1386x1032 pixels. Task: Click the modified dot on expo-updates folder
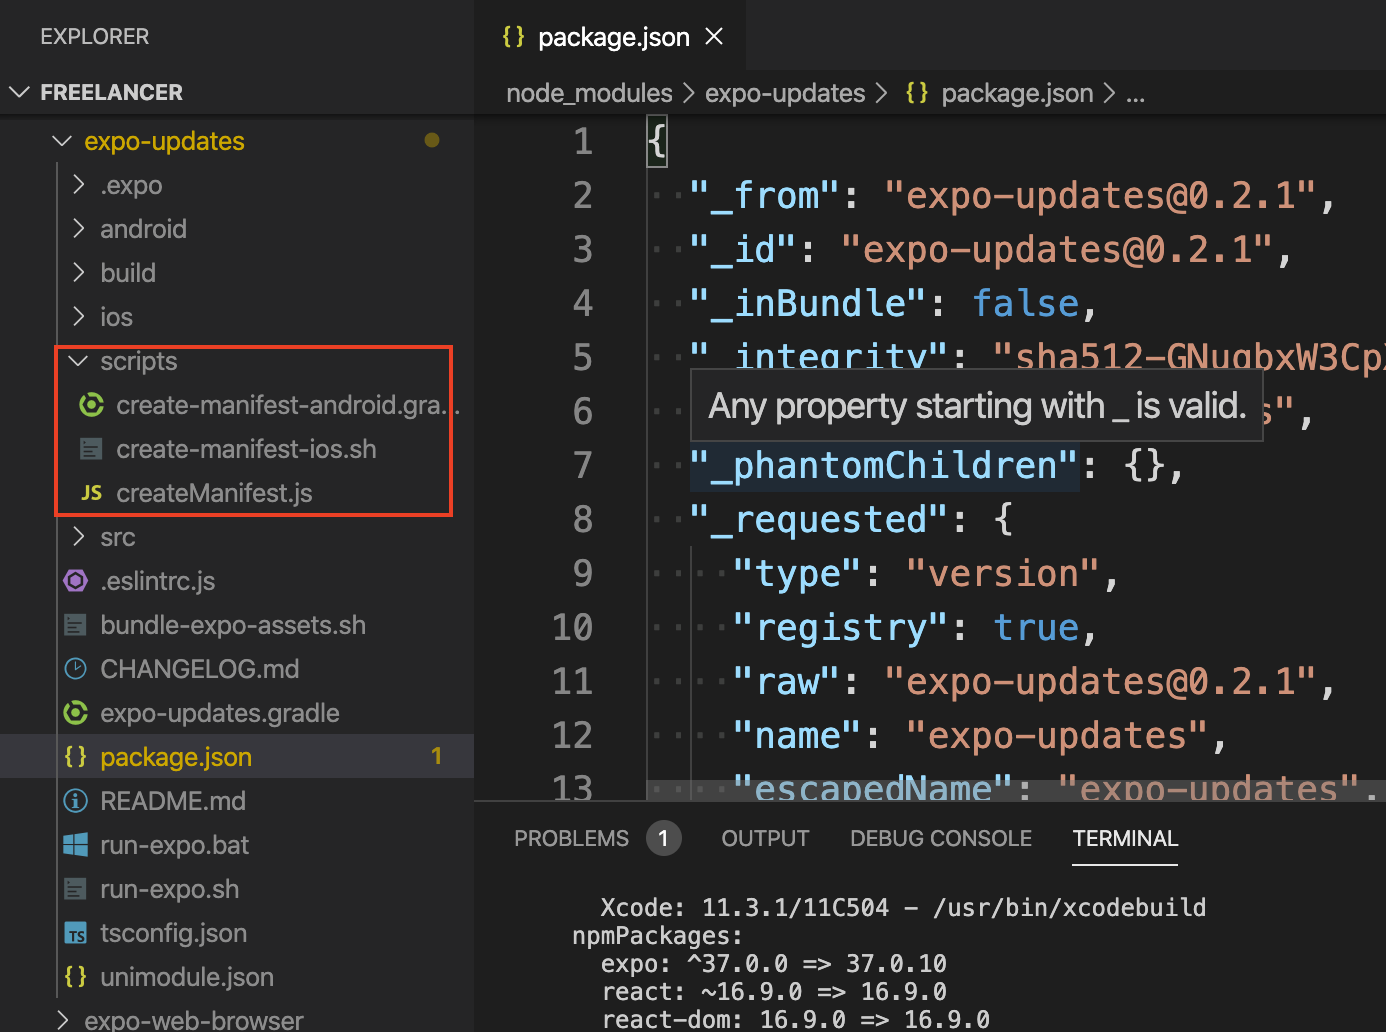pyautogui.click(x=432, y=141)
